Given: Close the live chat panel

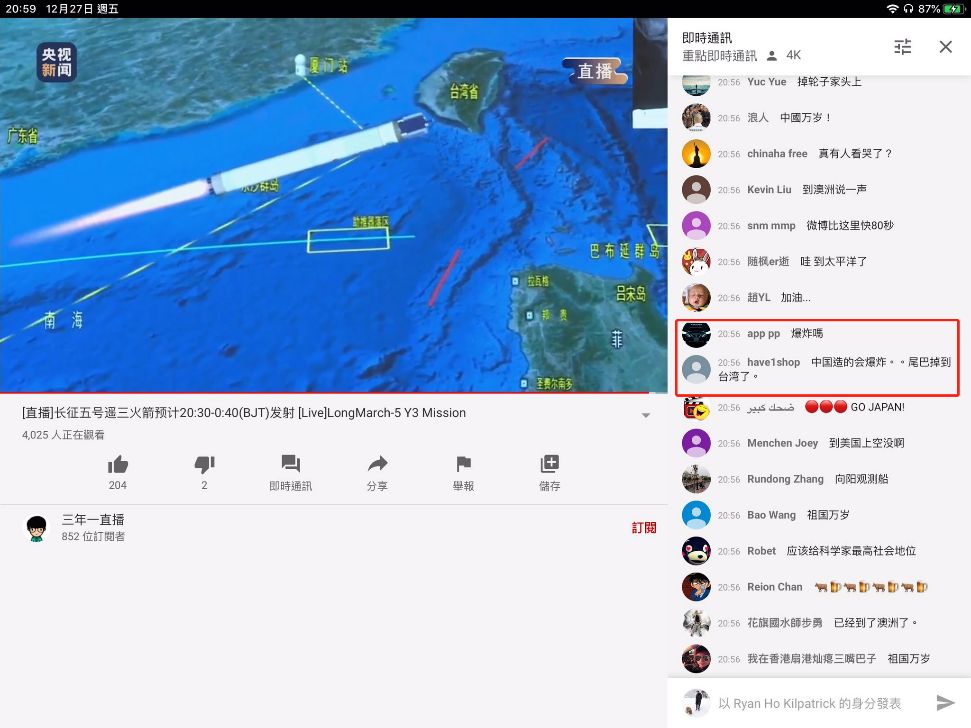Looking at the screenshot, I should point(946,46).
